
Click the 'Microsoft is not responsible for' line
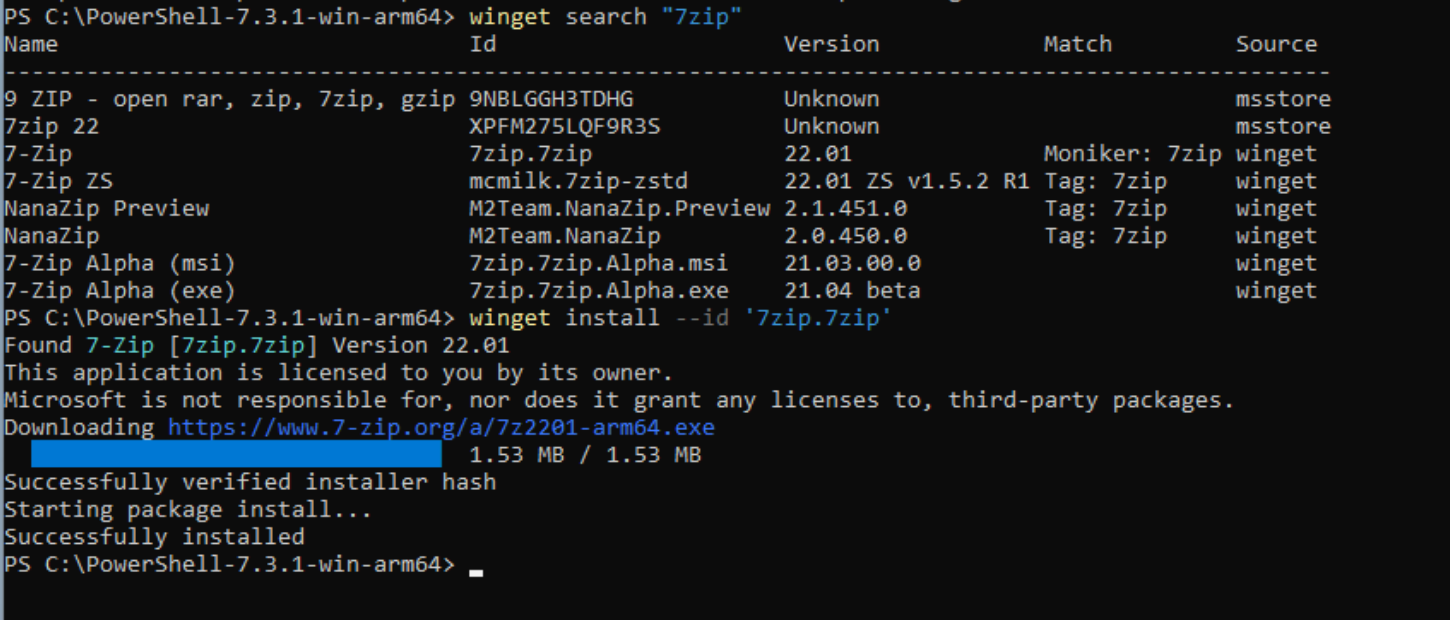click(619, 400)
